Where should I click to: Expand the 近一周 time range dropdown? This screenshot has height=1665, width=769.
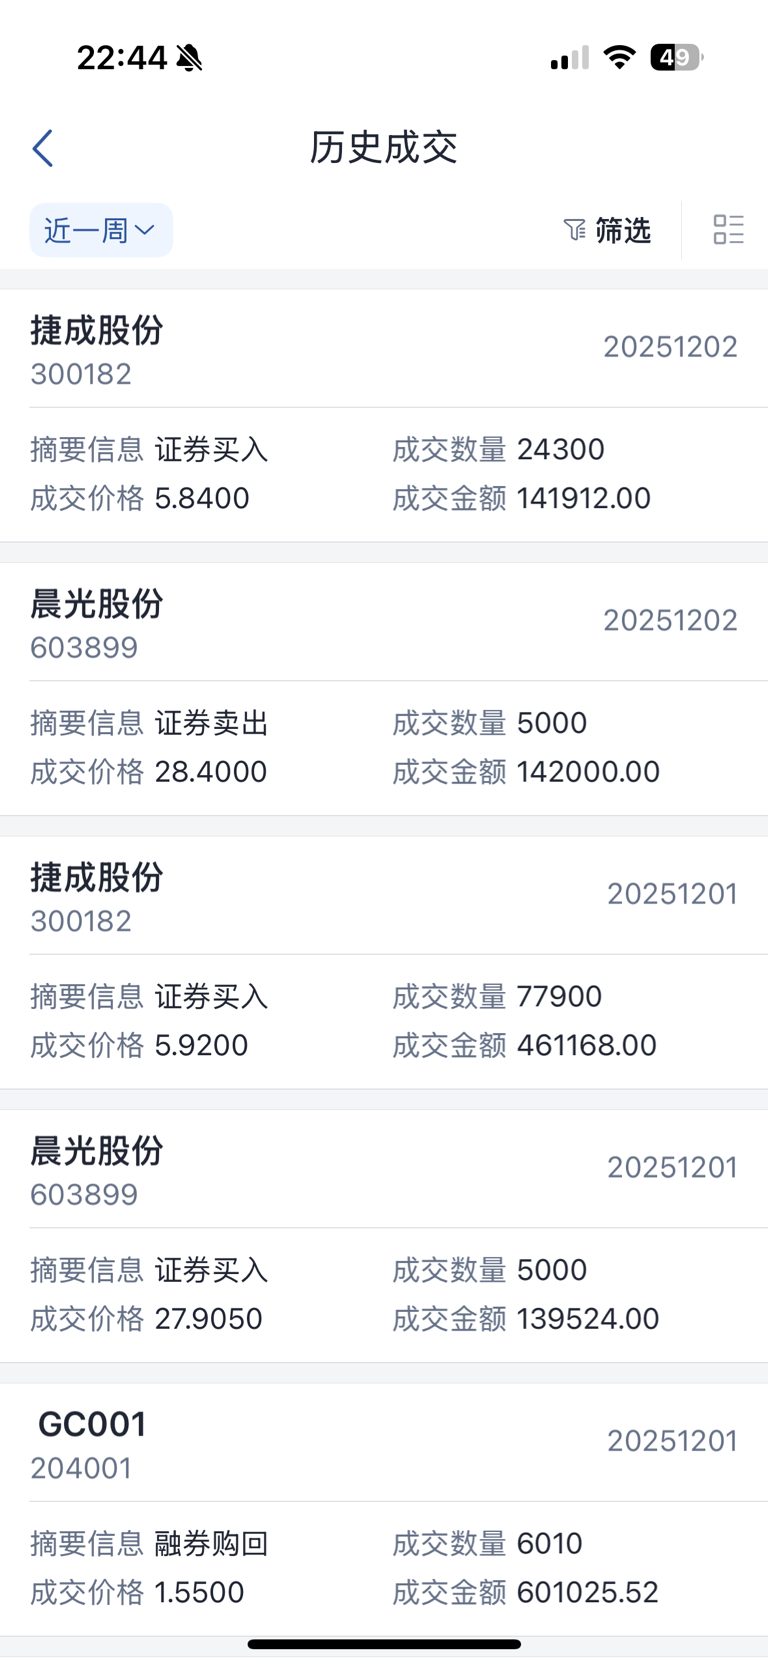click(101, 230)
